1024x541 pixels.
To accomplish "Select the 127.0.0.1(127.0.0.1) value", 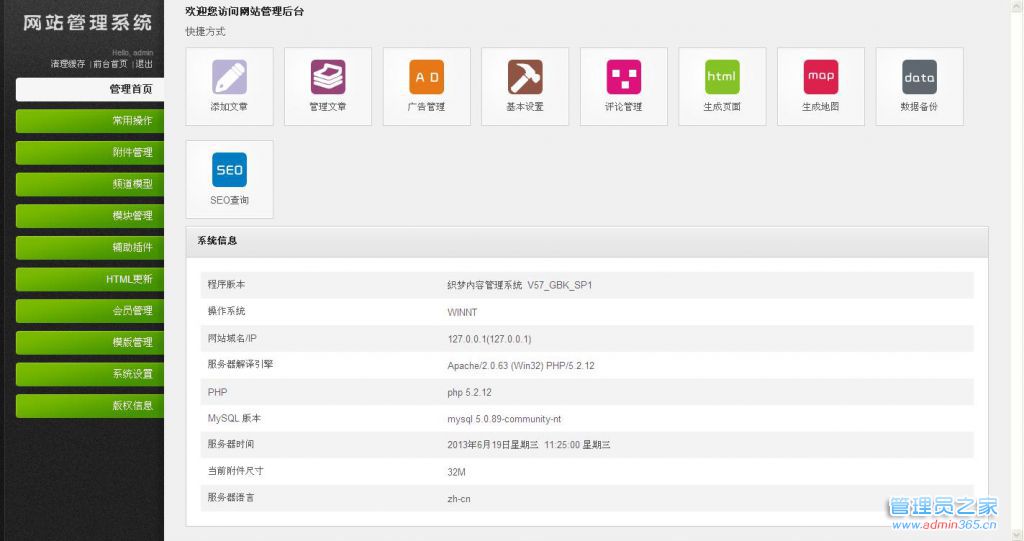I will coord(489,339).
